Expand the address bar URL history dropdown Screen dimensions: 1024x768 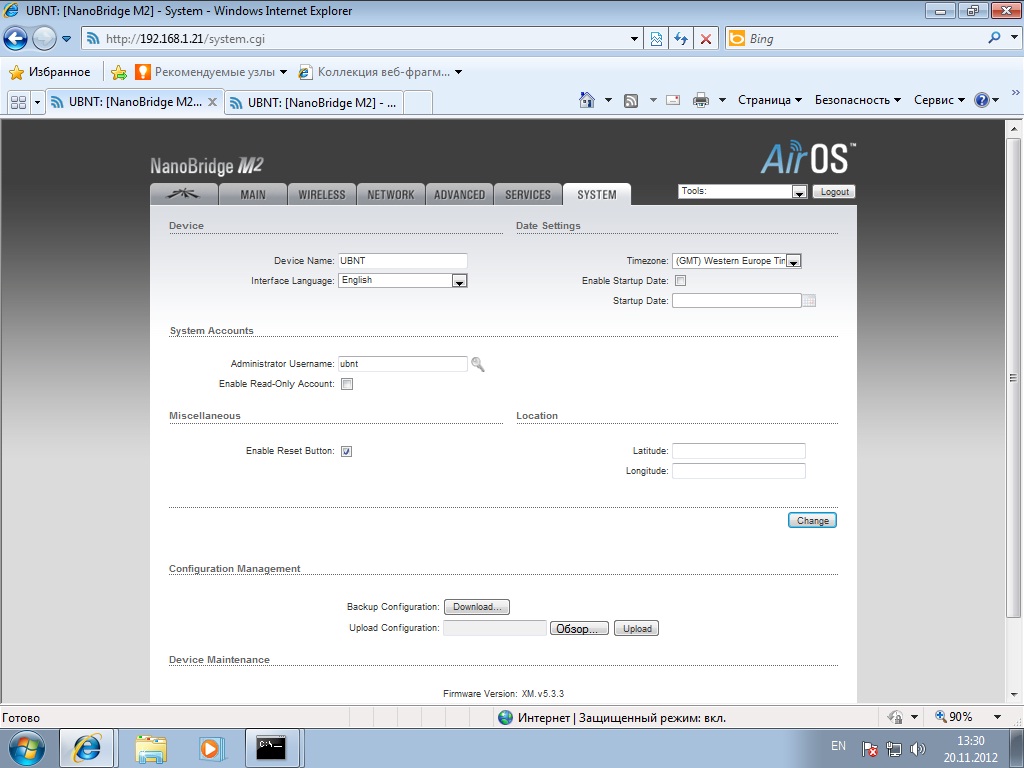pos(634,39)
